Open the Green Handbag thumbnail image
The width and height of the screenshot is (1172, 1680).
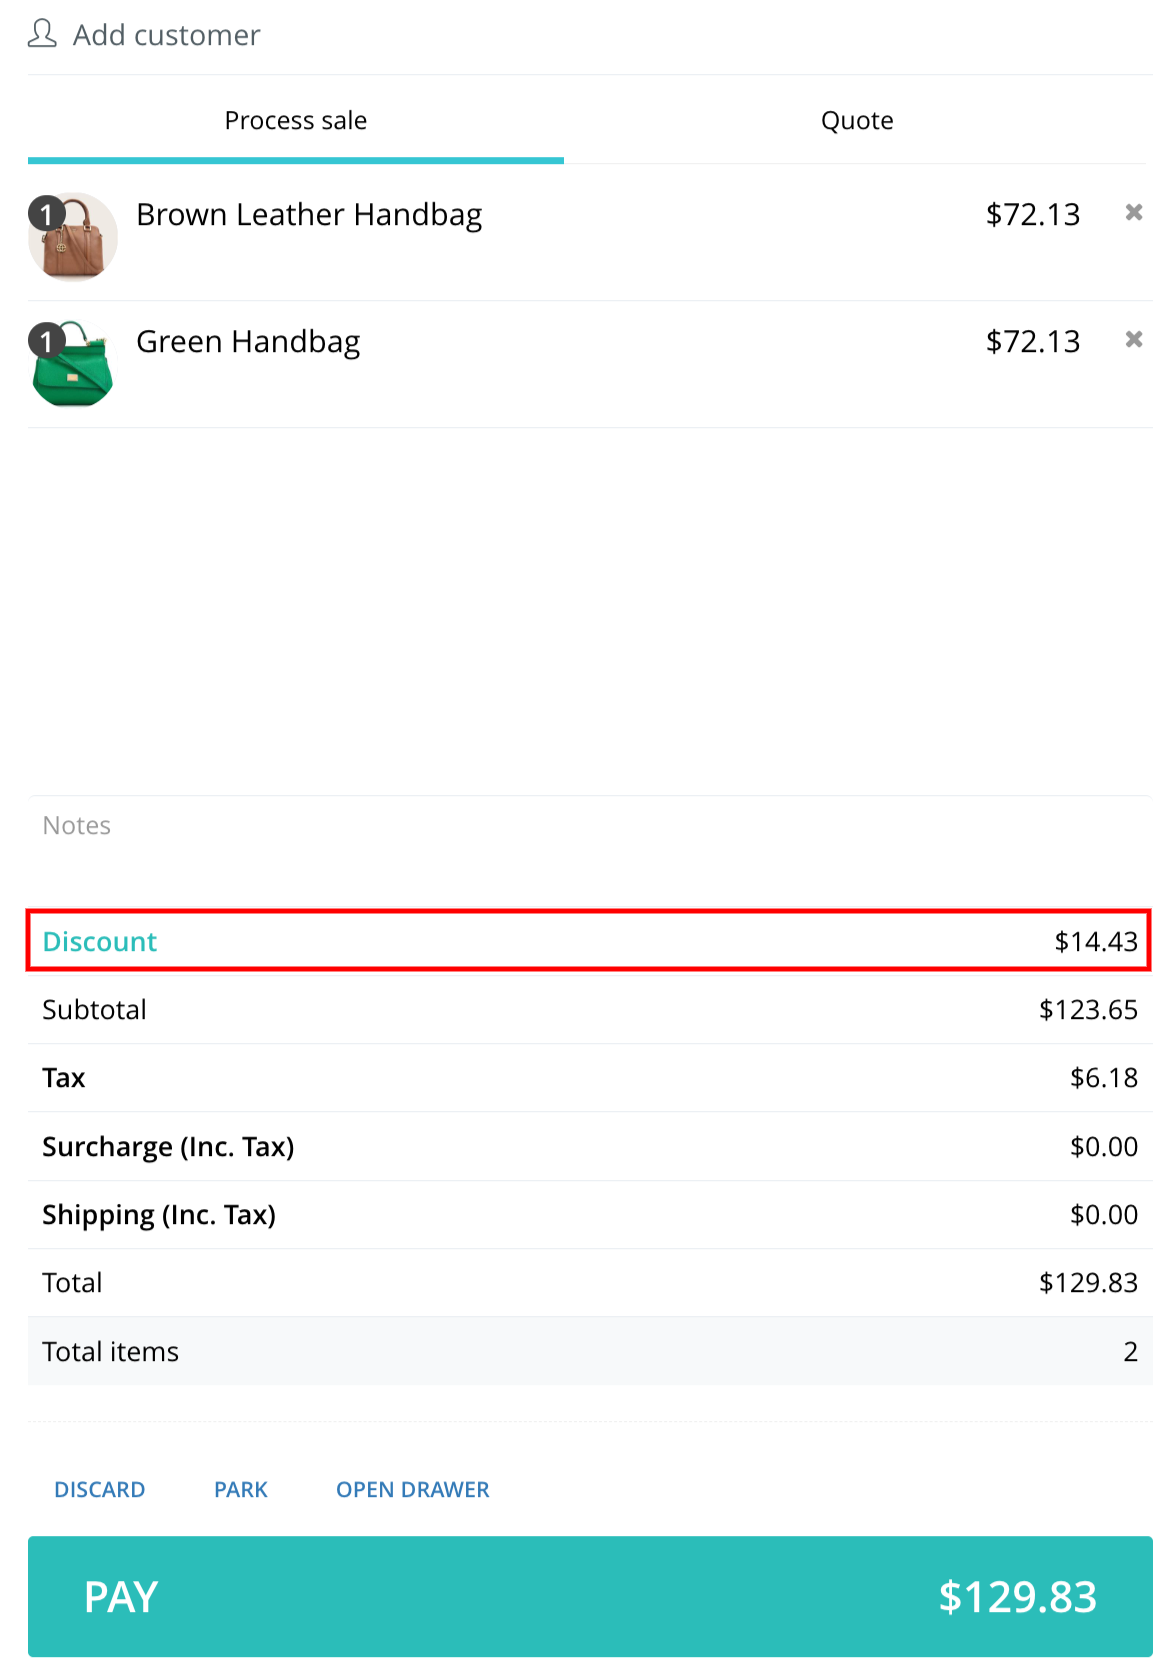[74, 364]
